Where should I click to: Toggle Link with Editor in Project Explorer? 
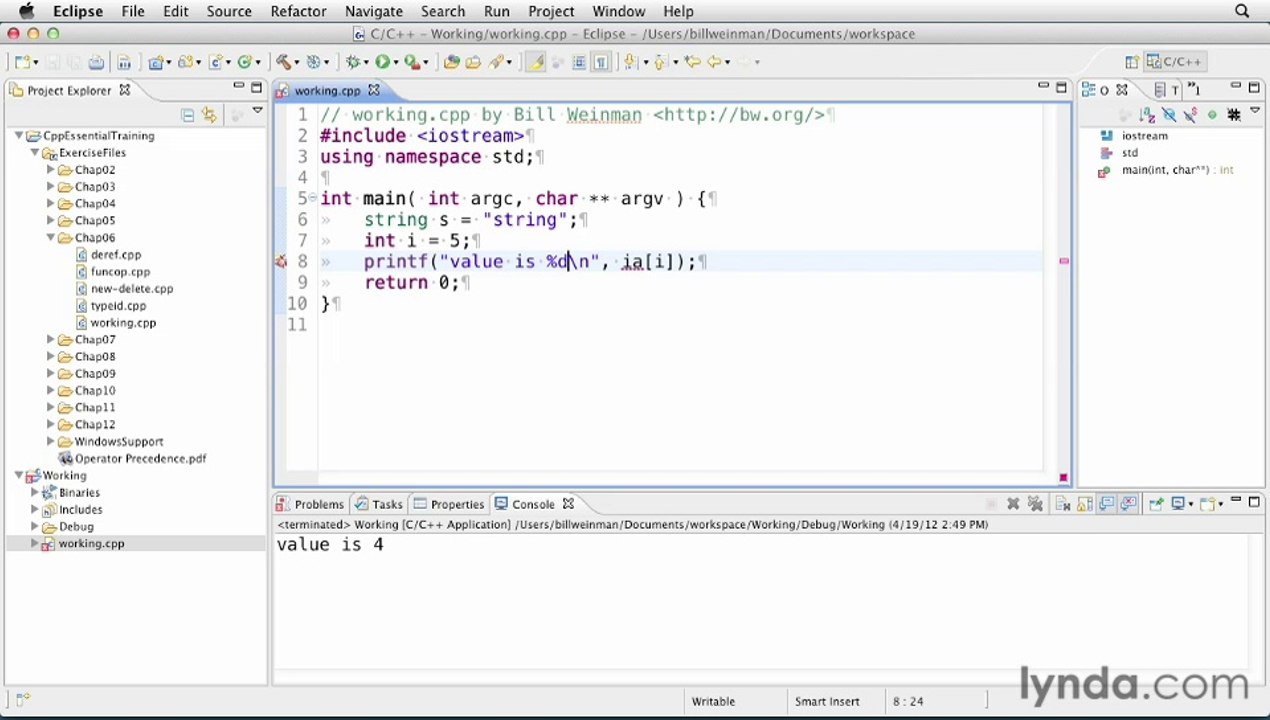click(x=208, y=115)
